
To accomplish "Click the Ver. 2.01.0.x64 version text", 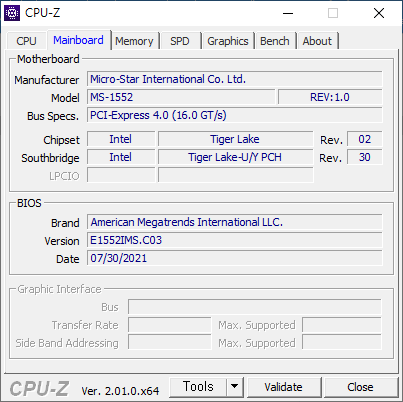I will (120, 391).
